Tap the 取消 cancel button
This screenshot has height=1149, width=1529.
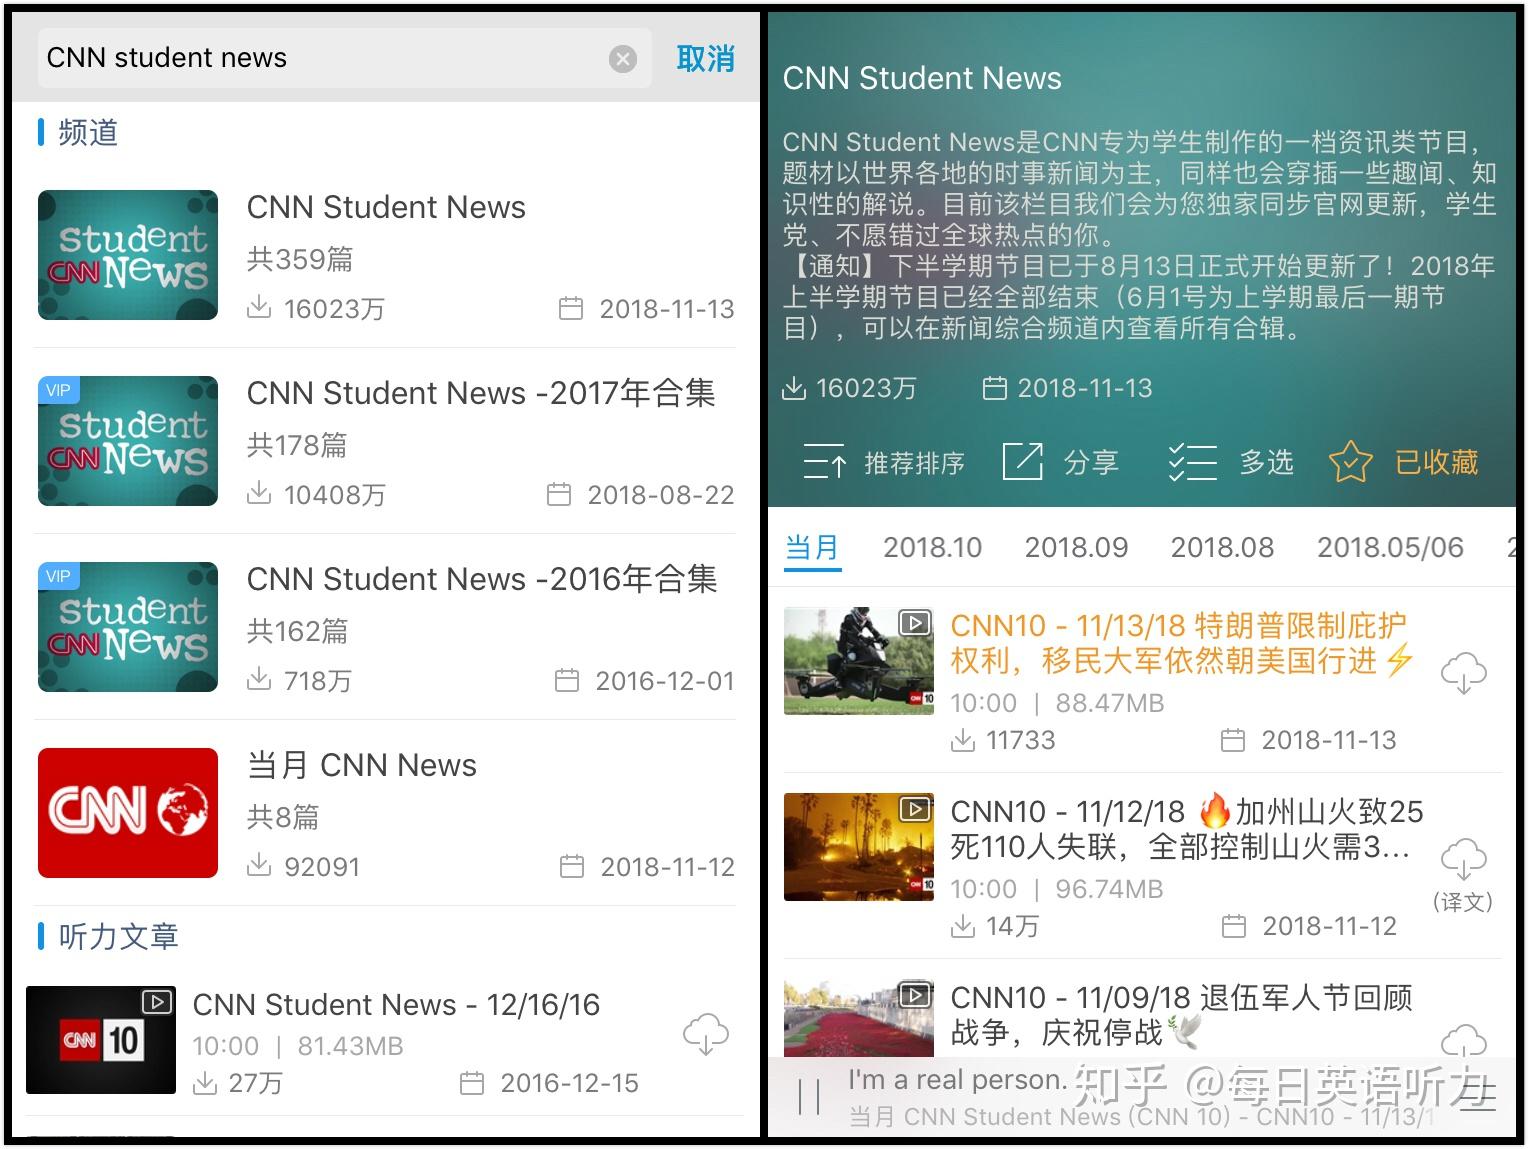coord(705,59)
